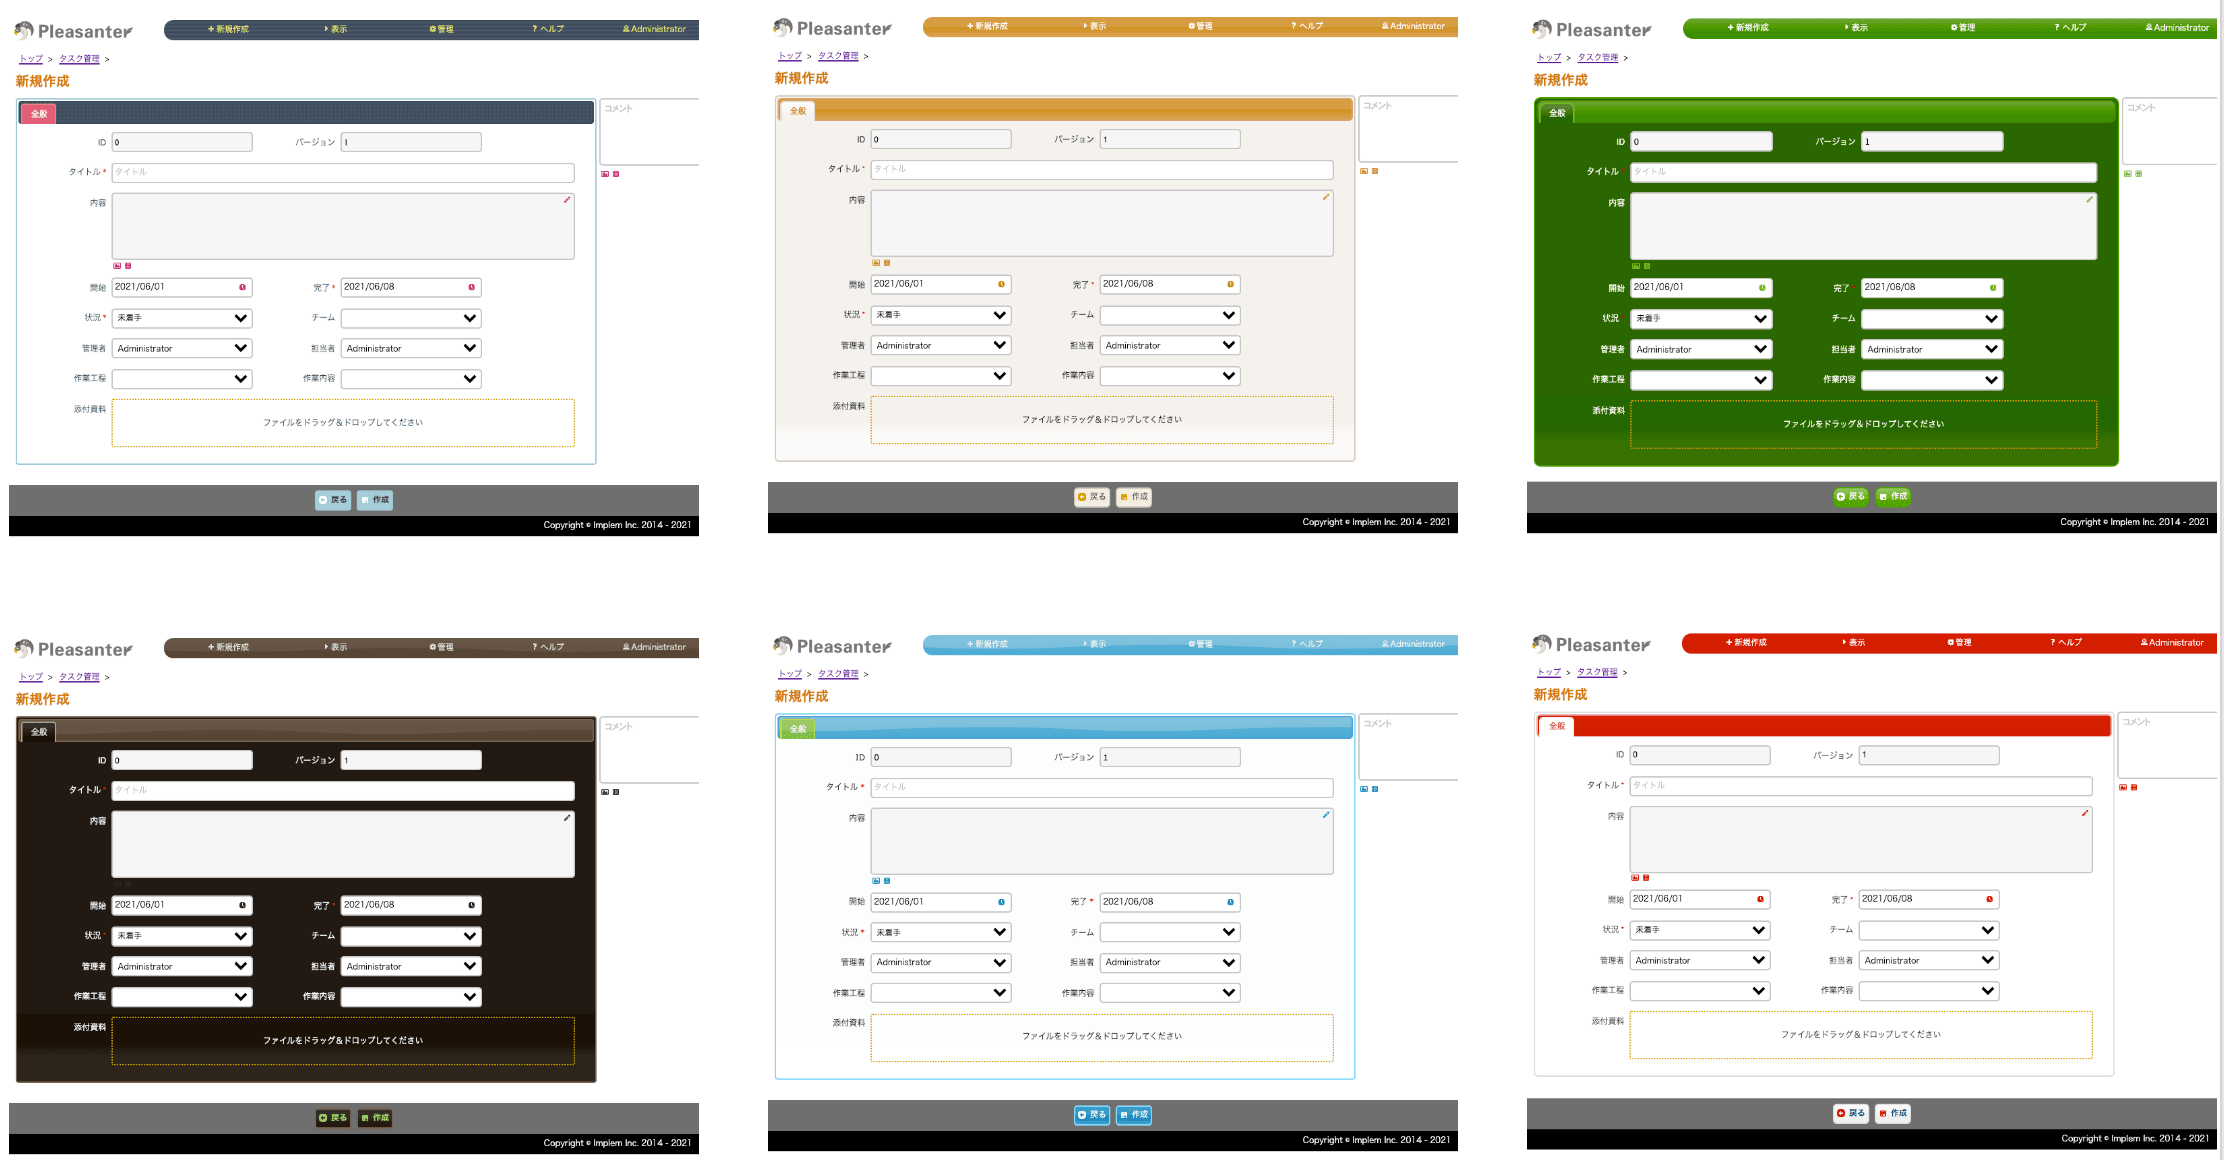Viewport: 2224px width, 1160px height.
Task: Open 管理 menu in sky-blue theme navigation bar
Action: tap(1200, 644)
